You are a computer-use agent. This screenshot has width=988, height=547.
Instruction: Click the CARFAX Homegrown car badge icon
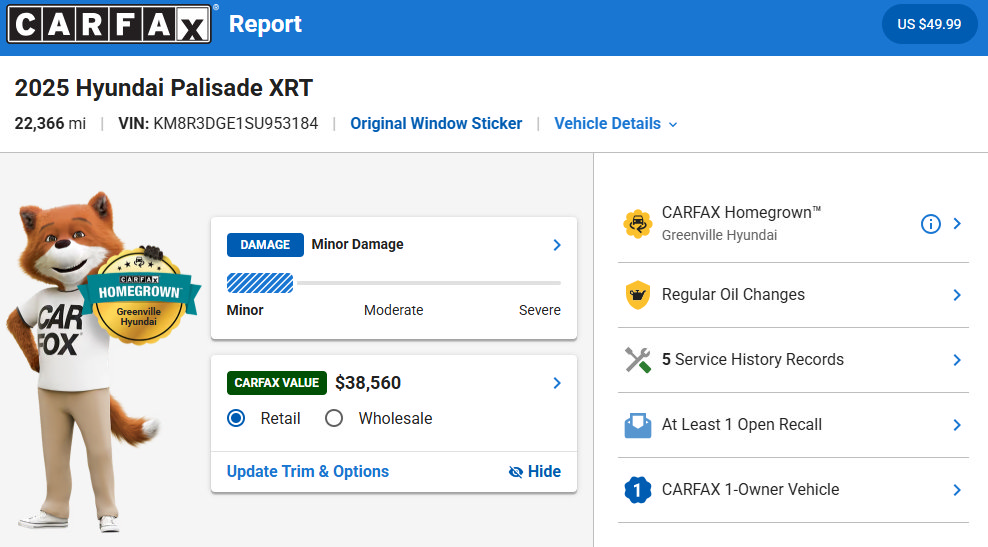pos(638,224)
